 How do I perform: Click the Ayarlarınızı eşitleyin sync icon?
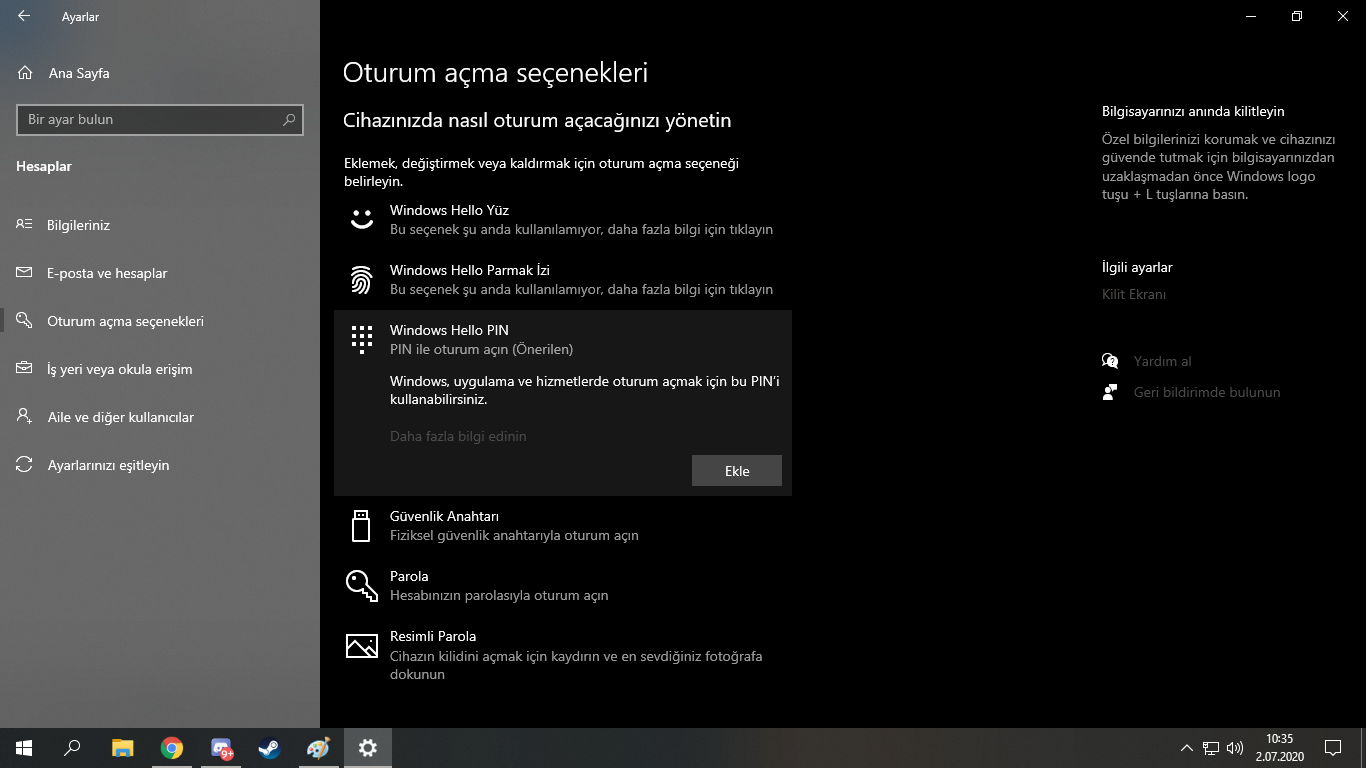tap(25, 465)
